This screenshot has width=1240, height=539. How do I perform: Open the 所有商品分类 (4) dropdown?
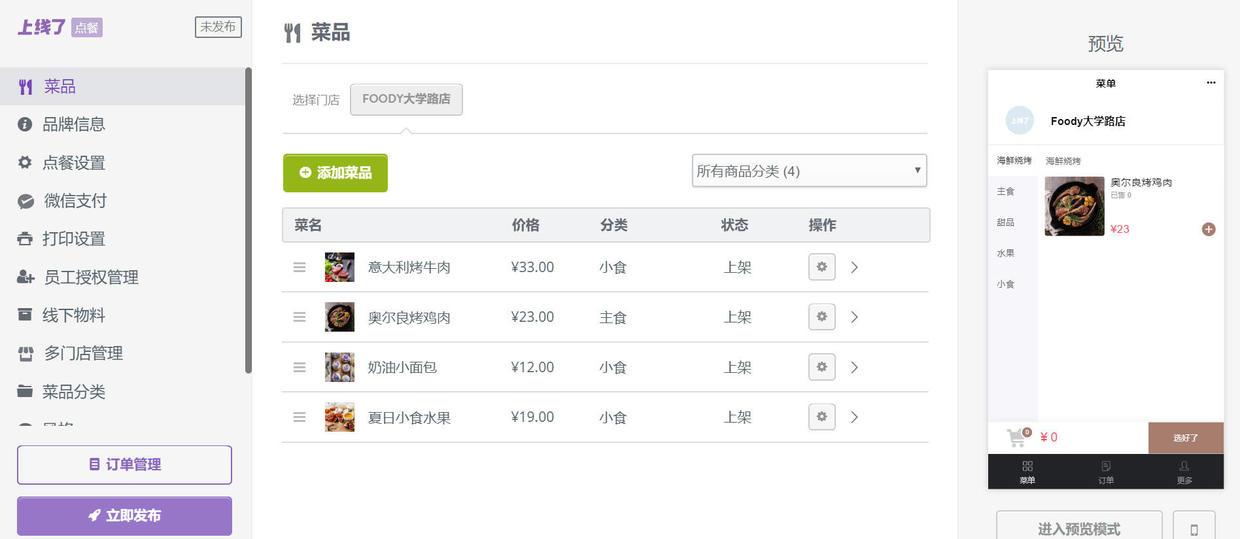tap(809, 171)
